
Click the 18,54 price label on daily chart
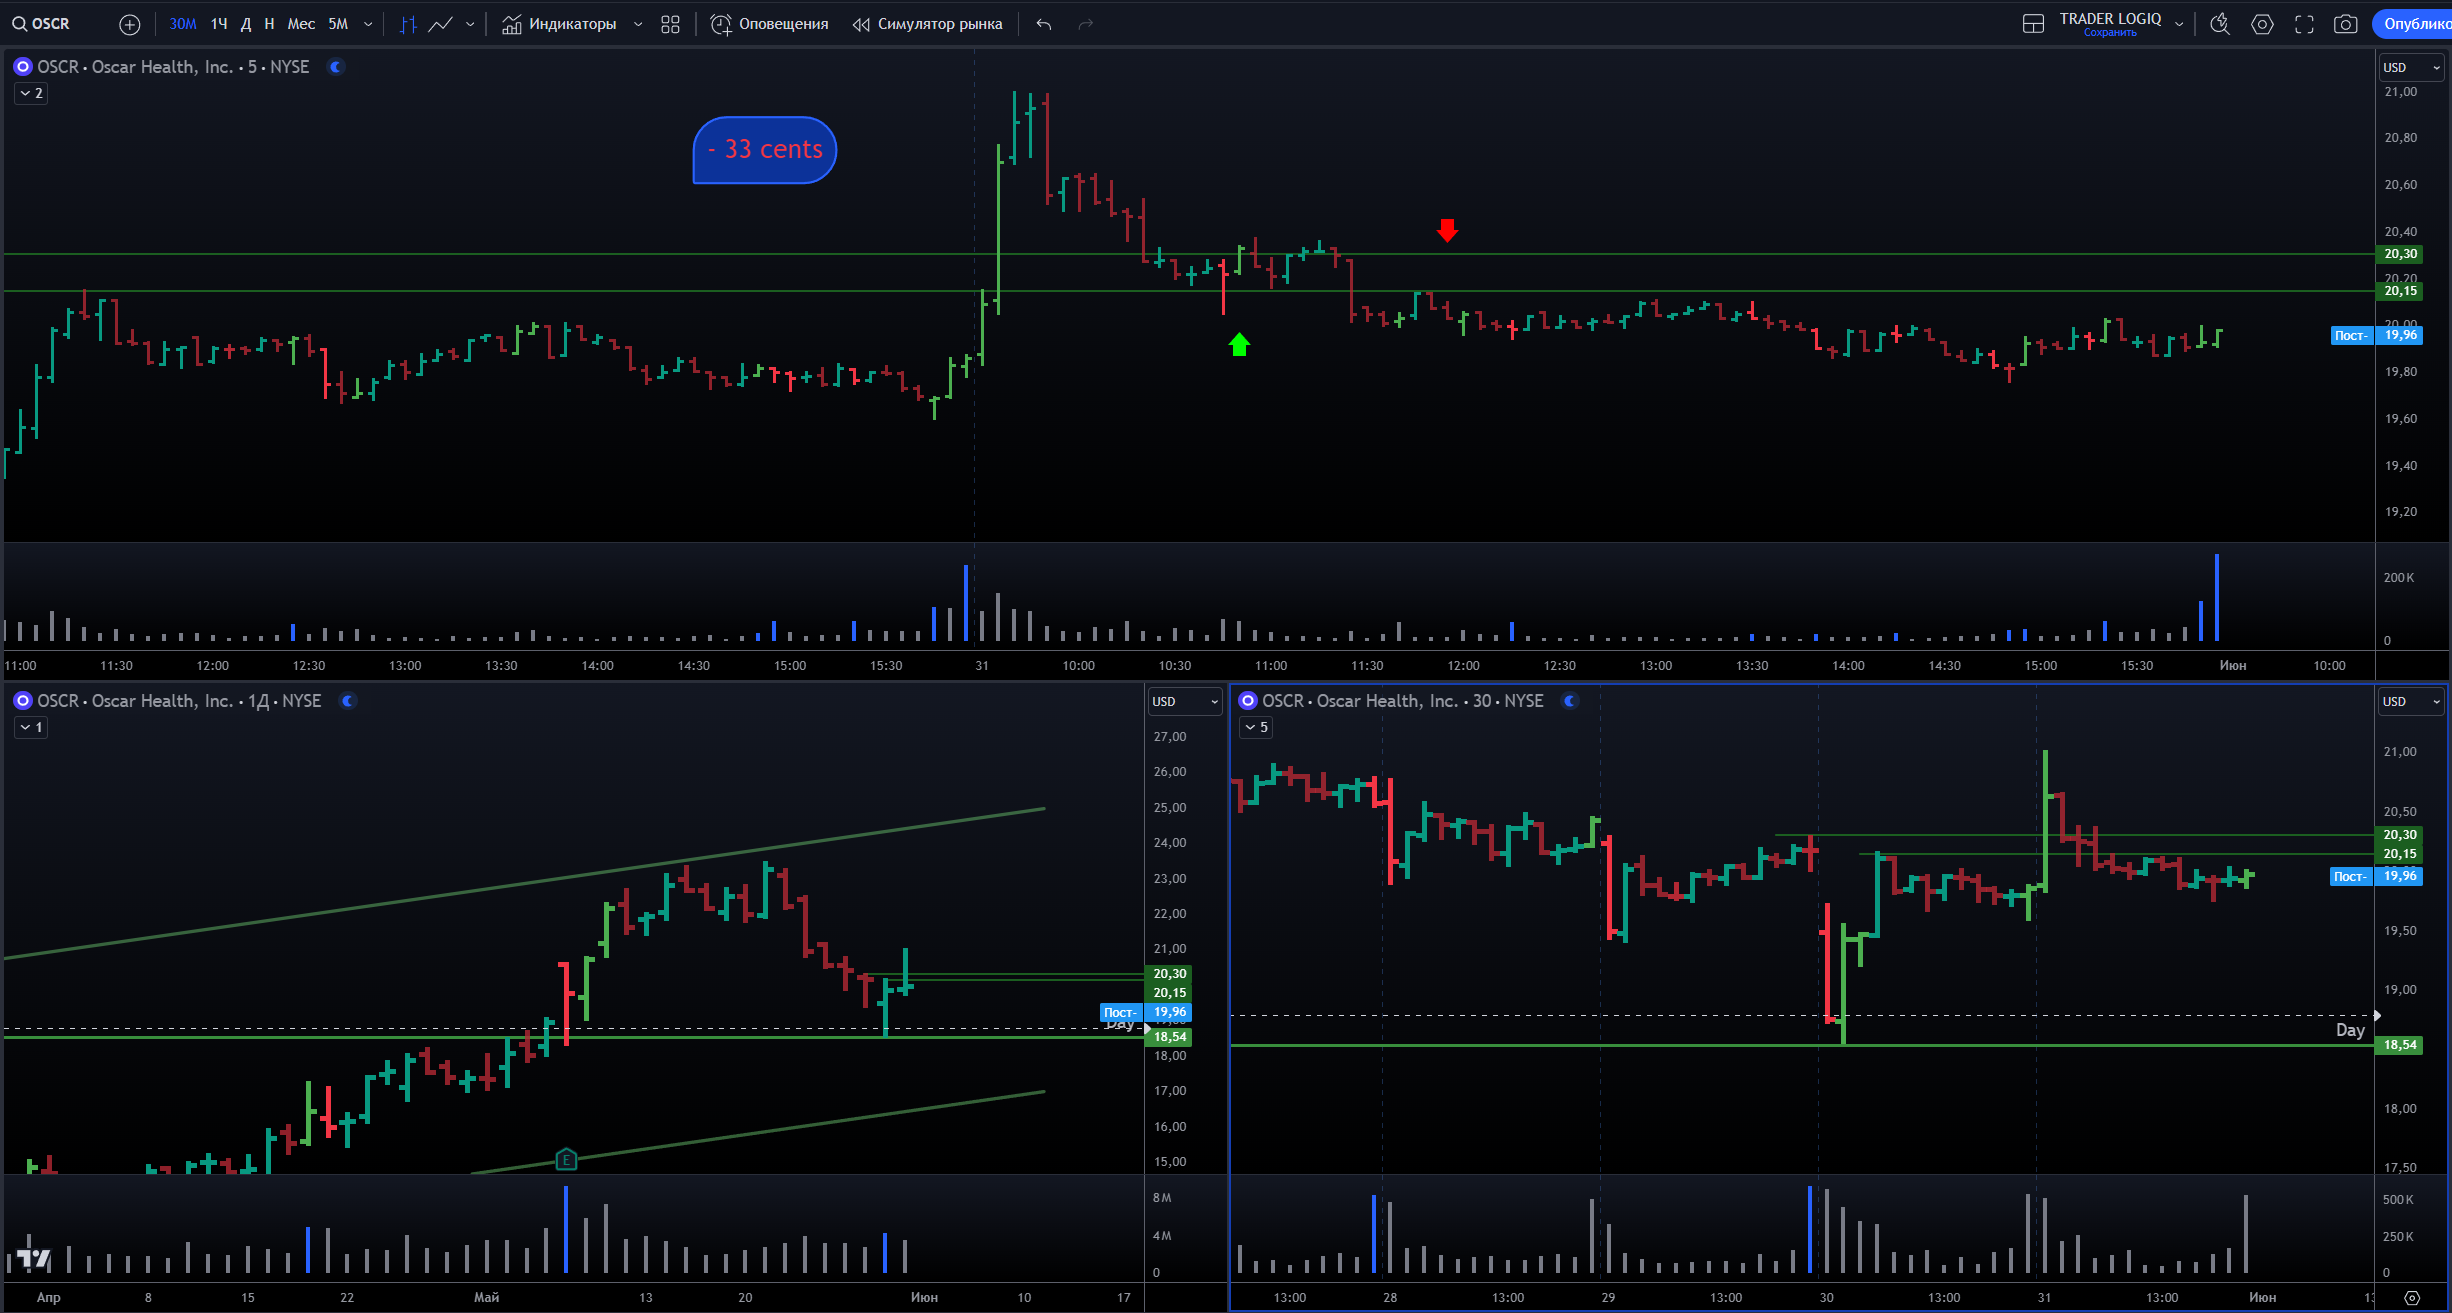pos(1169,1037)
